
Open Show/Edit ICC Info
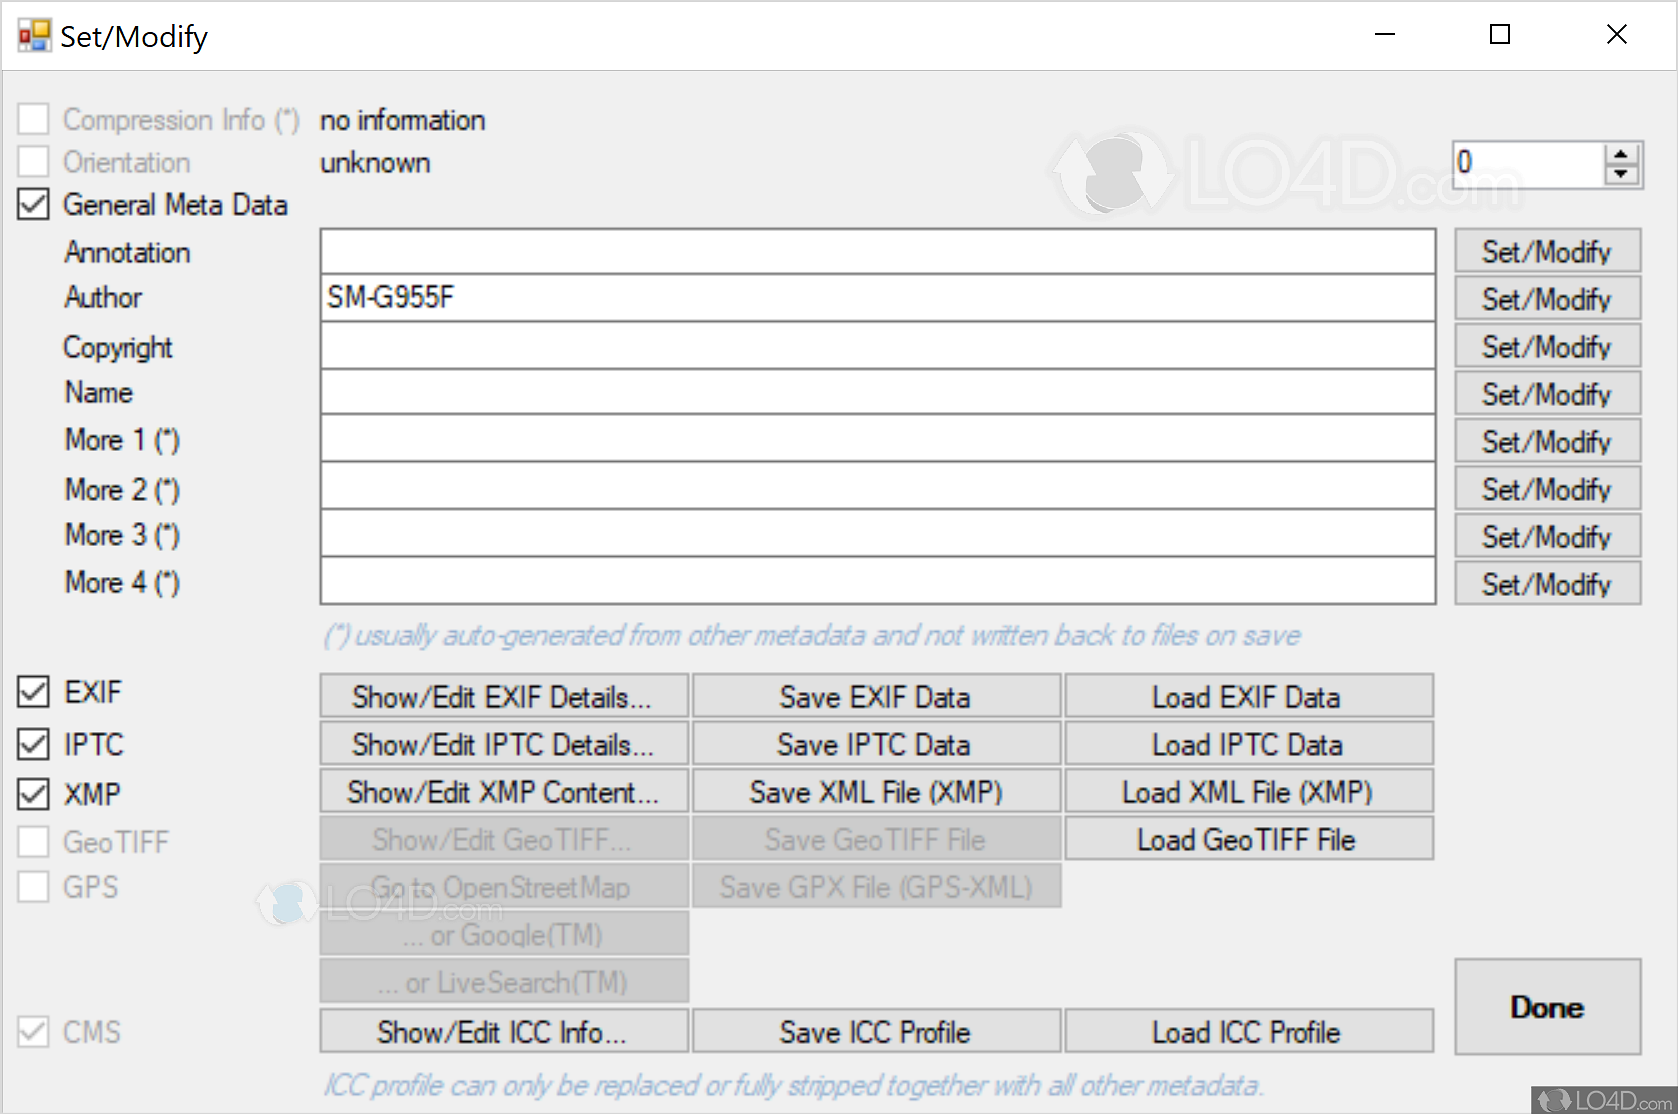point(503,1031)
